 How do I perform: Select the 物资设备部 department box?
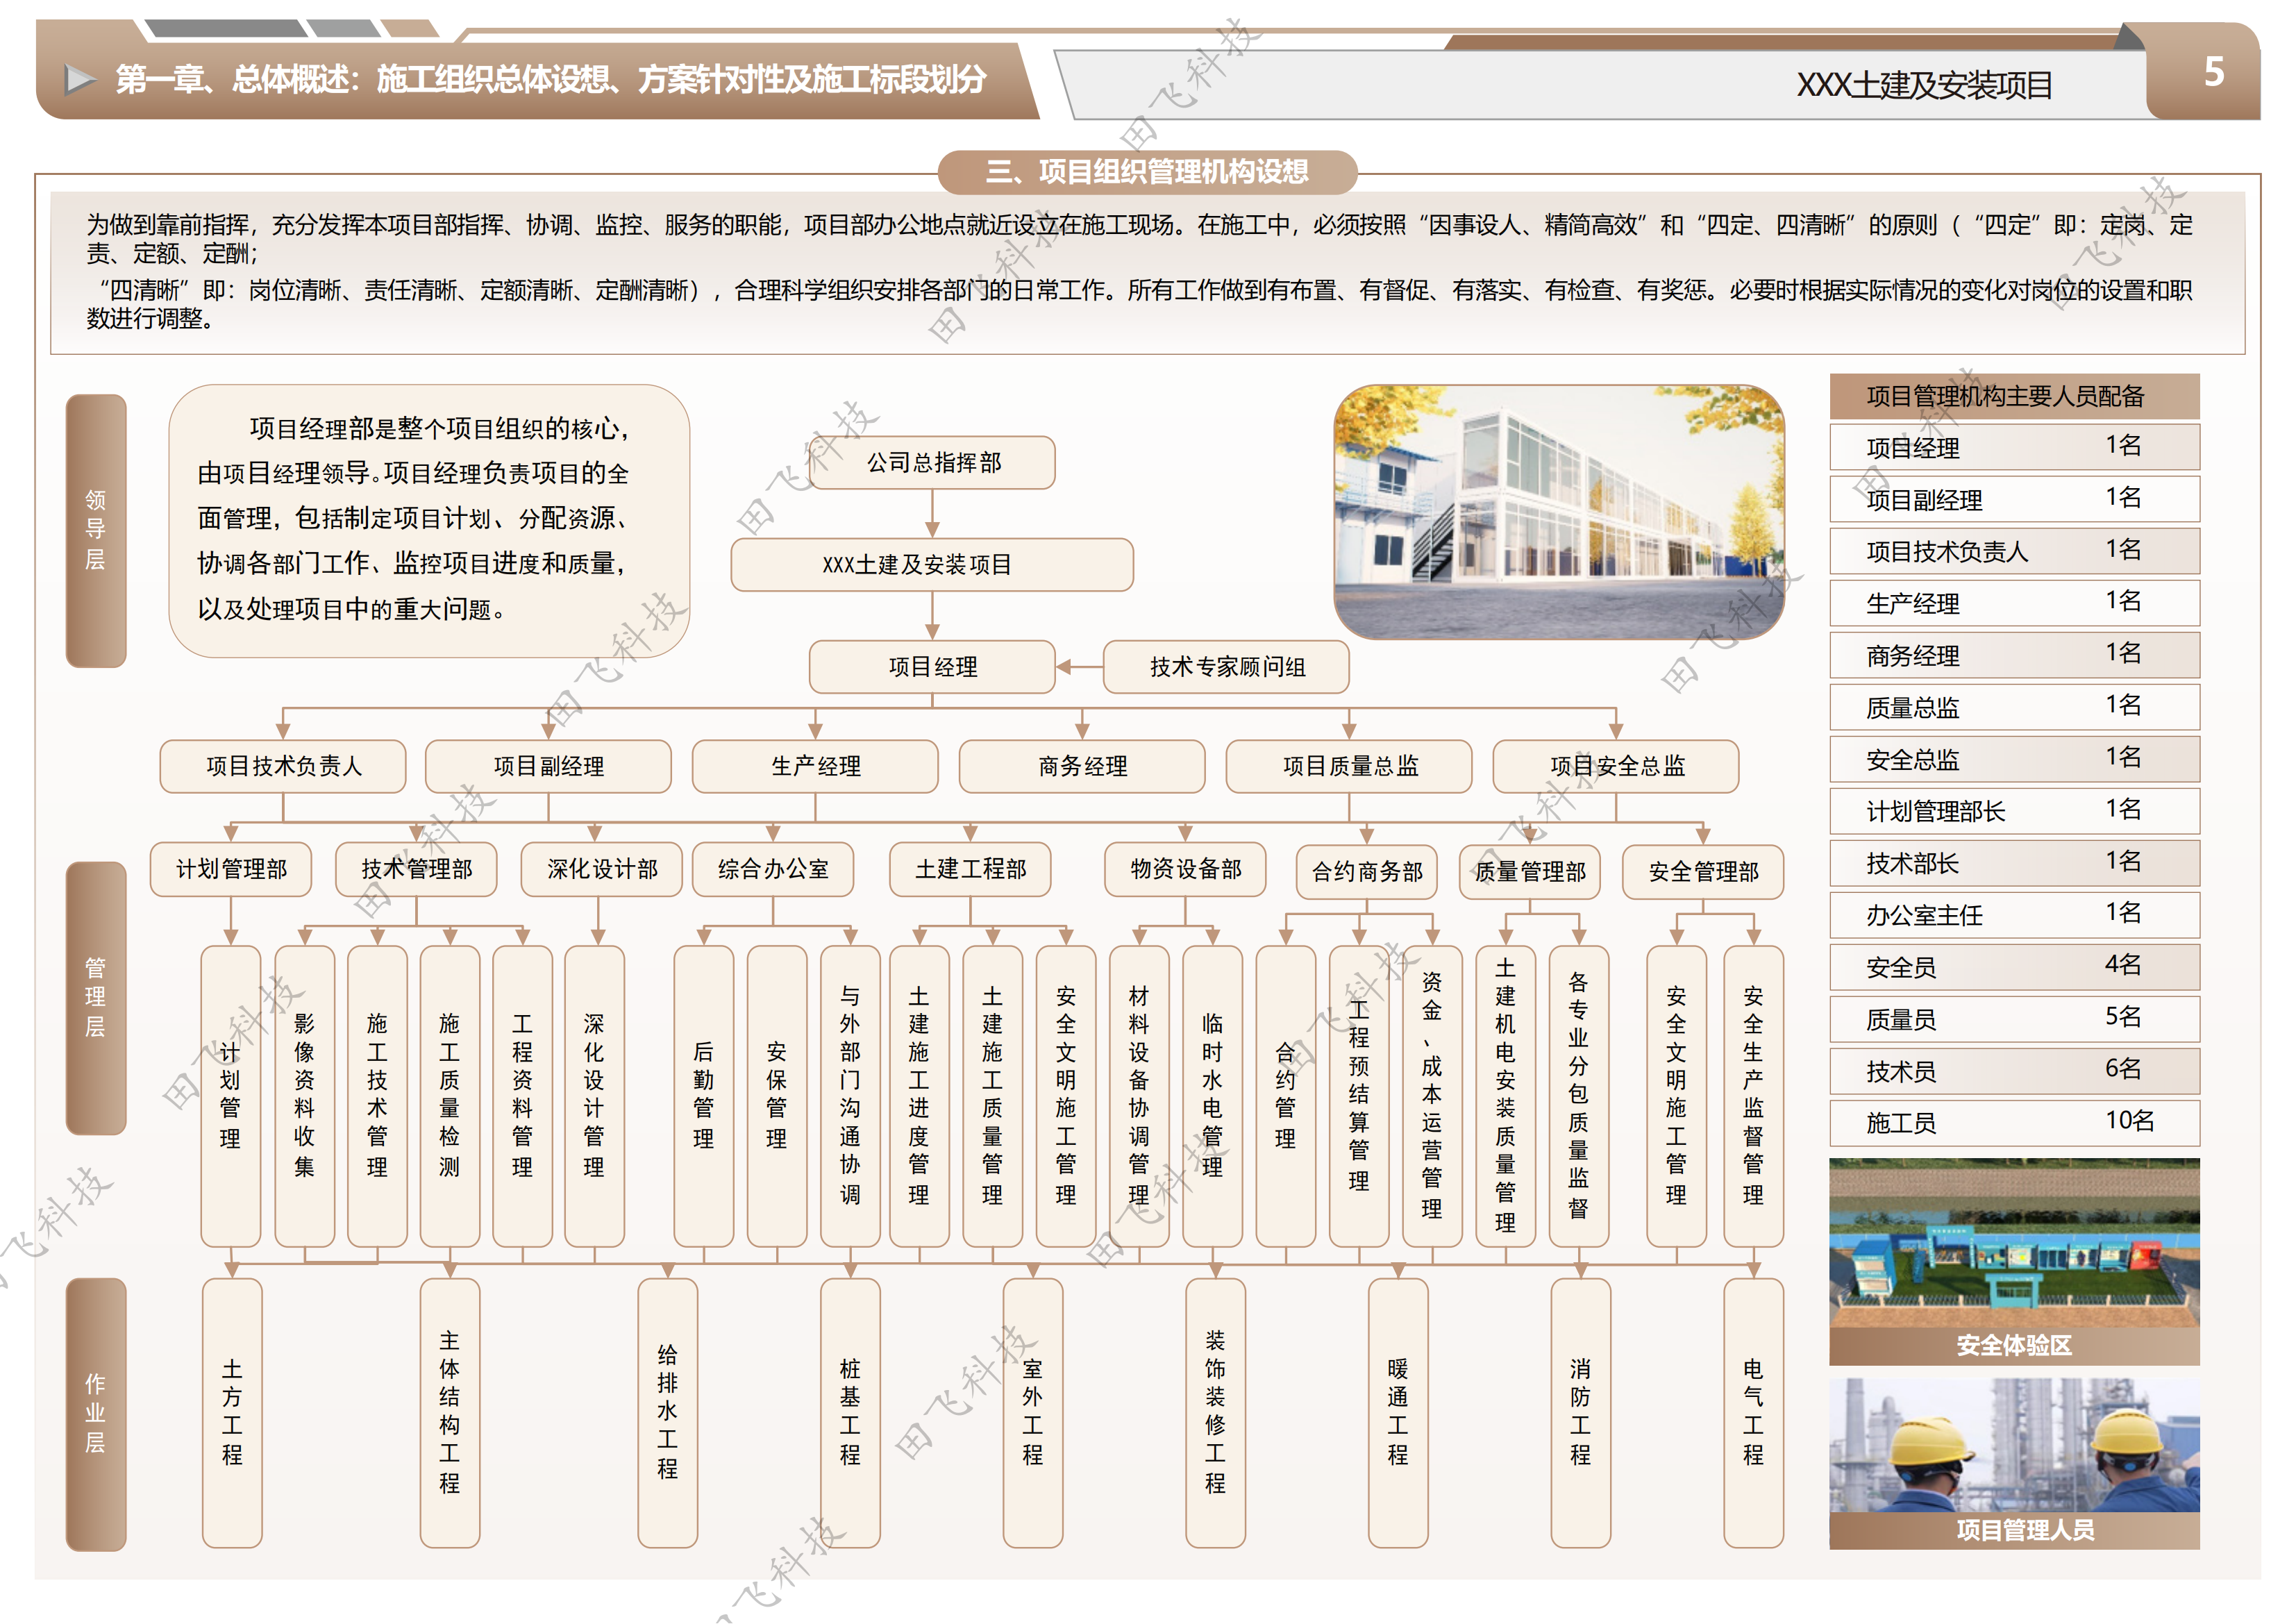click(1185, 869)
